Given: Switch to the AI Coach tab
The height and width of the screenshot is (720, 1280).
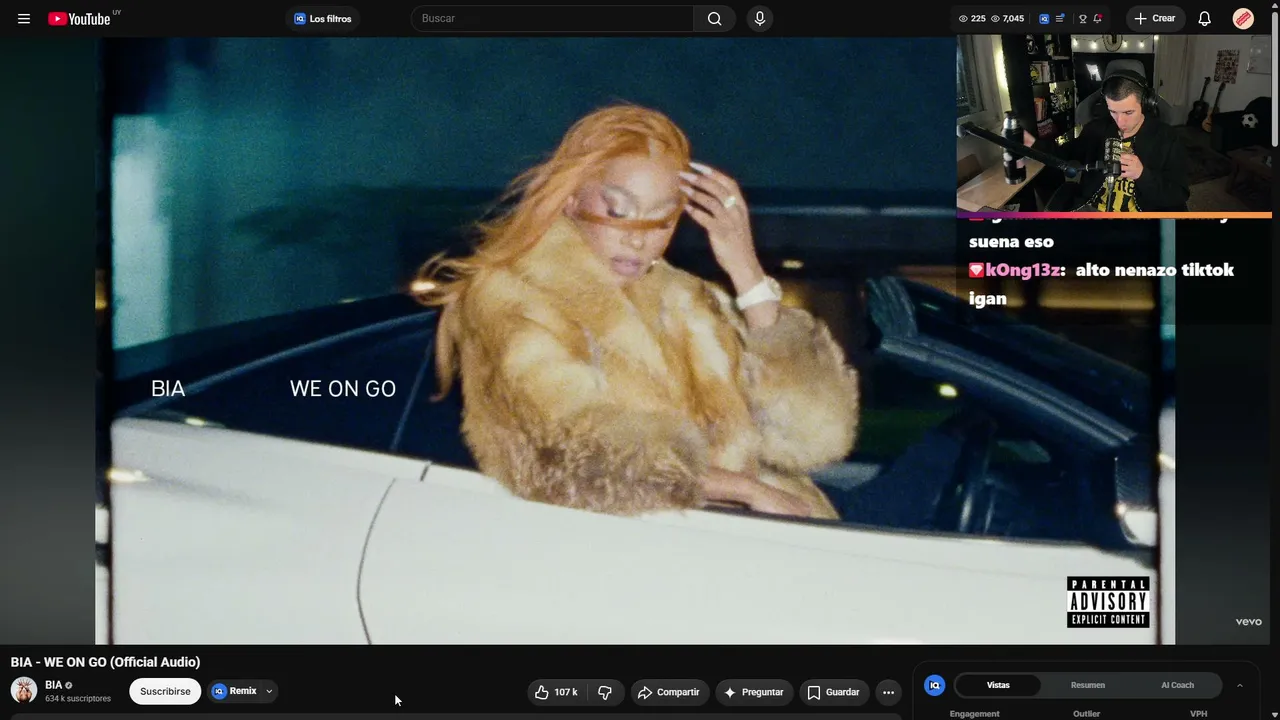Looking at the screenshot, I should pyautogui.click(x=1177, y=685).
